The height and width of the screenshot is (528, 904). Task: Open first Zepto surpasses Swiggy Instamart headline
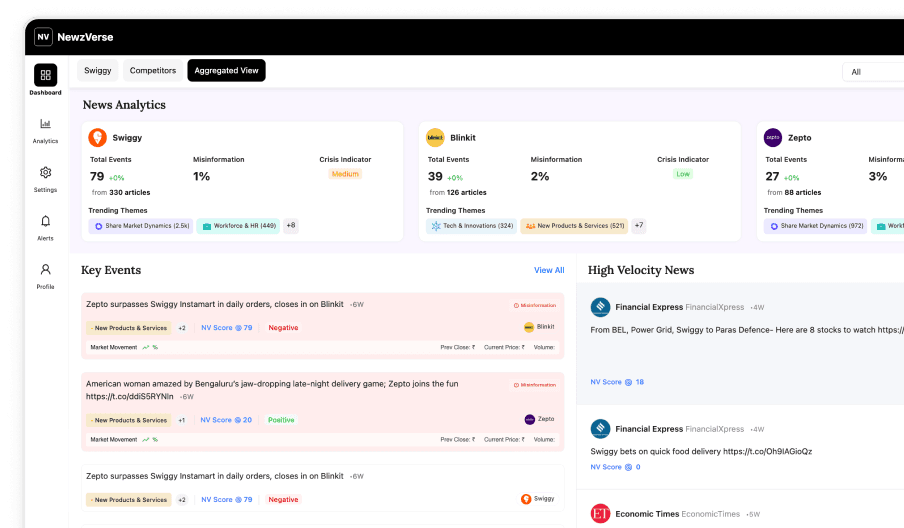[214, 304]
